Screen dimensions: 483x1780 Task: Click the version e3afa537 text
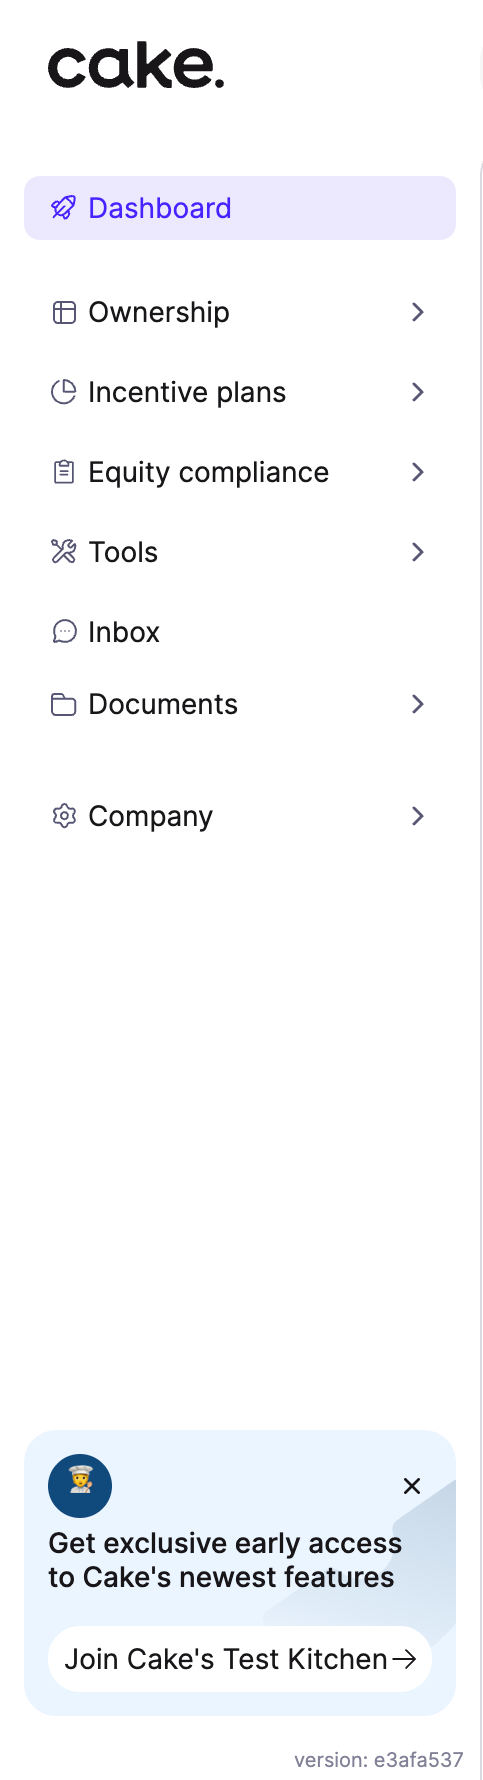click(x=379, y=1760)
